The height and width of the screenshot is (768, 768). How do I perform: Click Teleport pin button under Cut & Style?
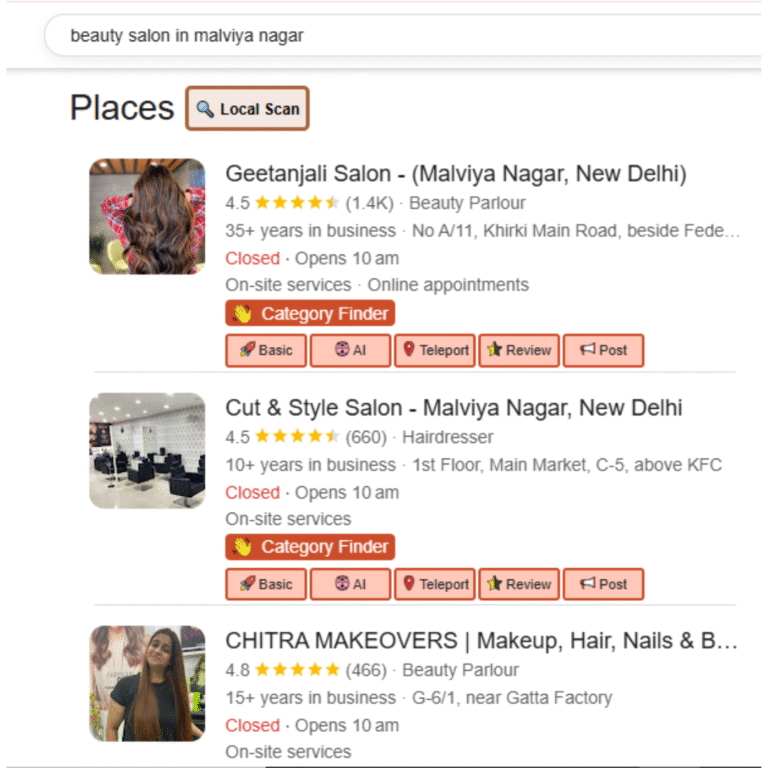[434, 584]
